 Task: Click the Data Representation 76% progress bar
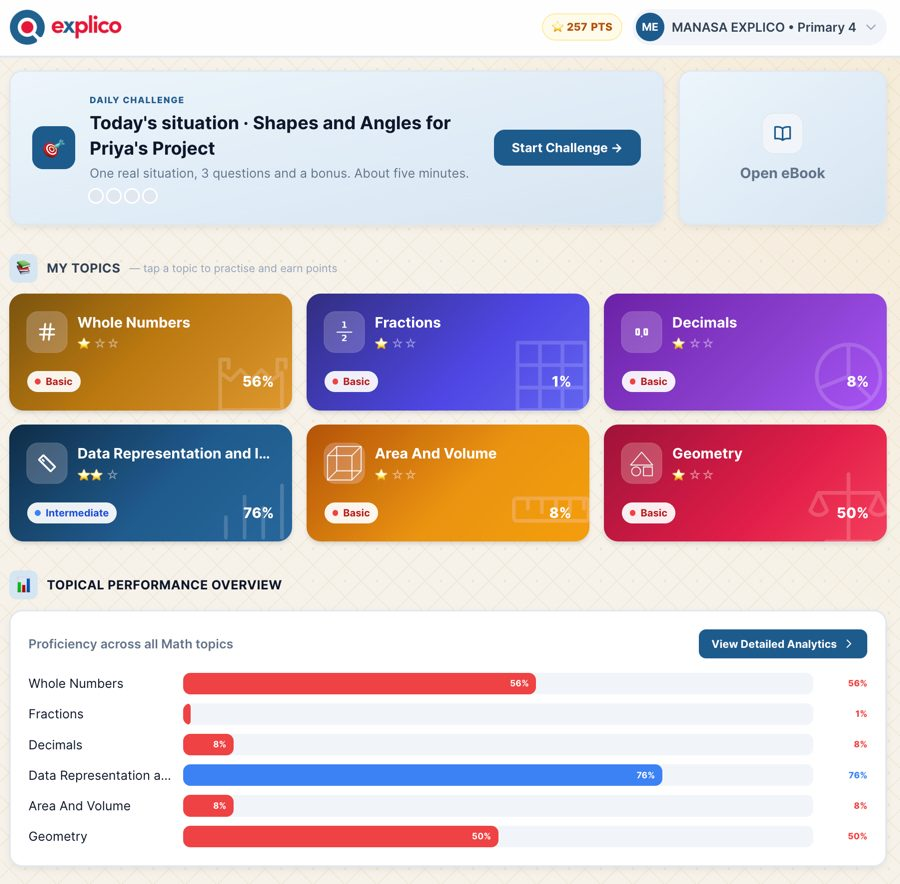(x=422, y=775)
